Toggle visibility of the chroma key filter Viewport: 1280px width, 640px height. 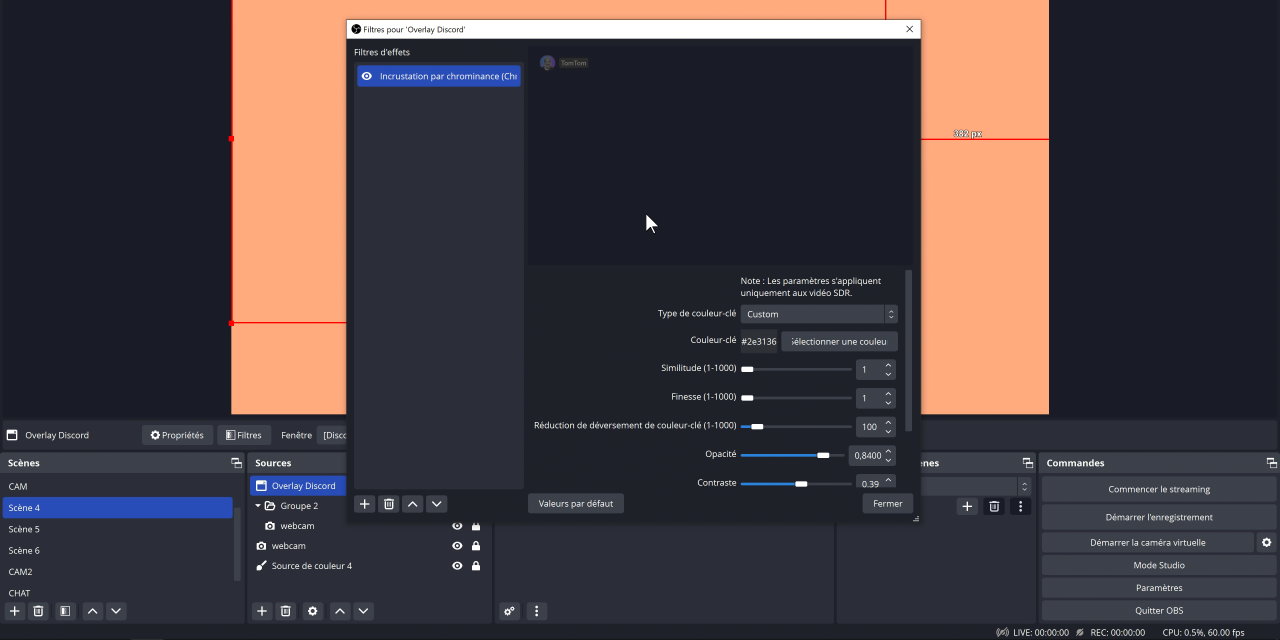[367, 76]
